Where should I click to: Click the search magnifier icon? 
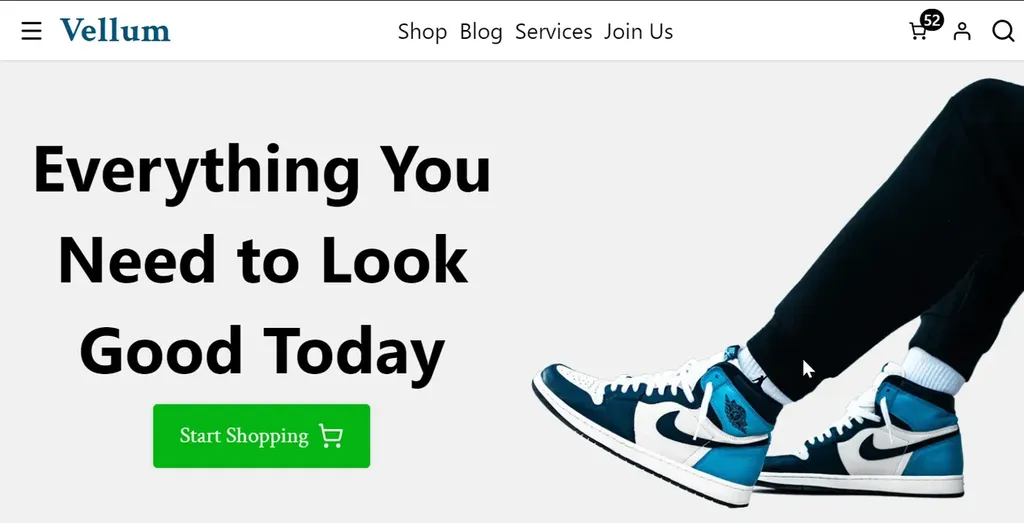tap(1002, 31)
